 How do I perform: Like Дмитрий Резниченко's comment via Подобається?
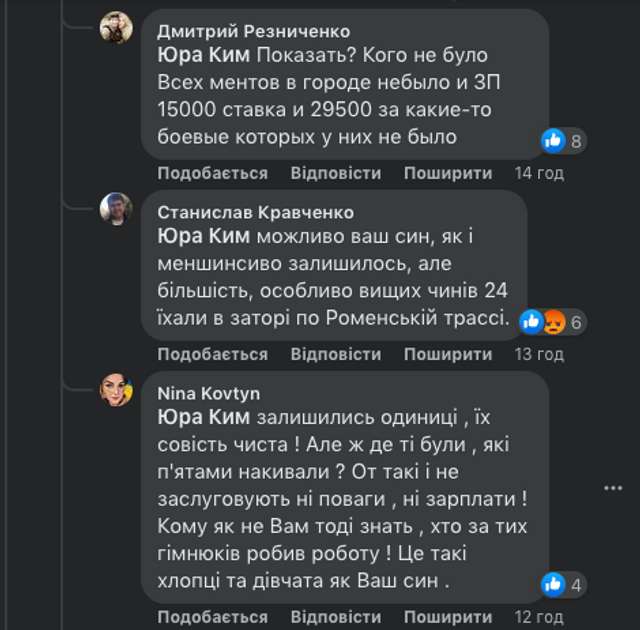(212, 173)
